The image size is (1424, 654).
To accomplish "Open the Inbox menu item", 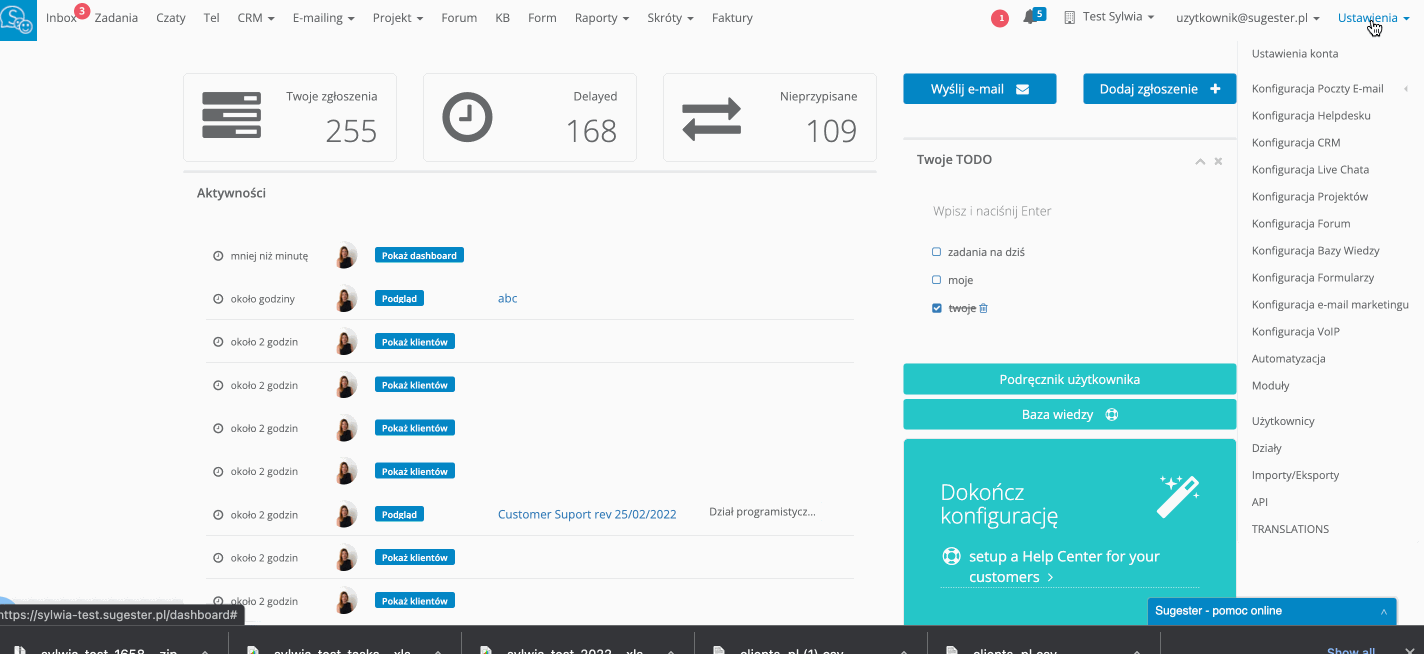I will (x=61, y=18).
